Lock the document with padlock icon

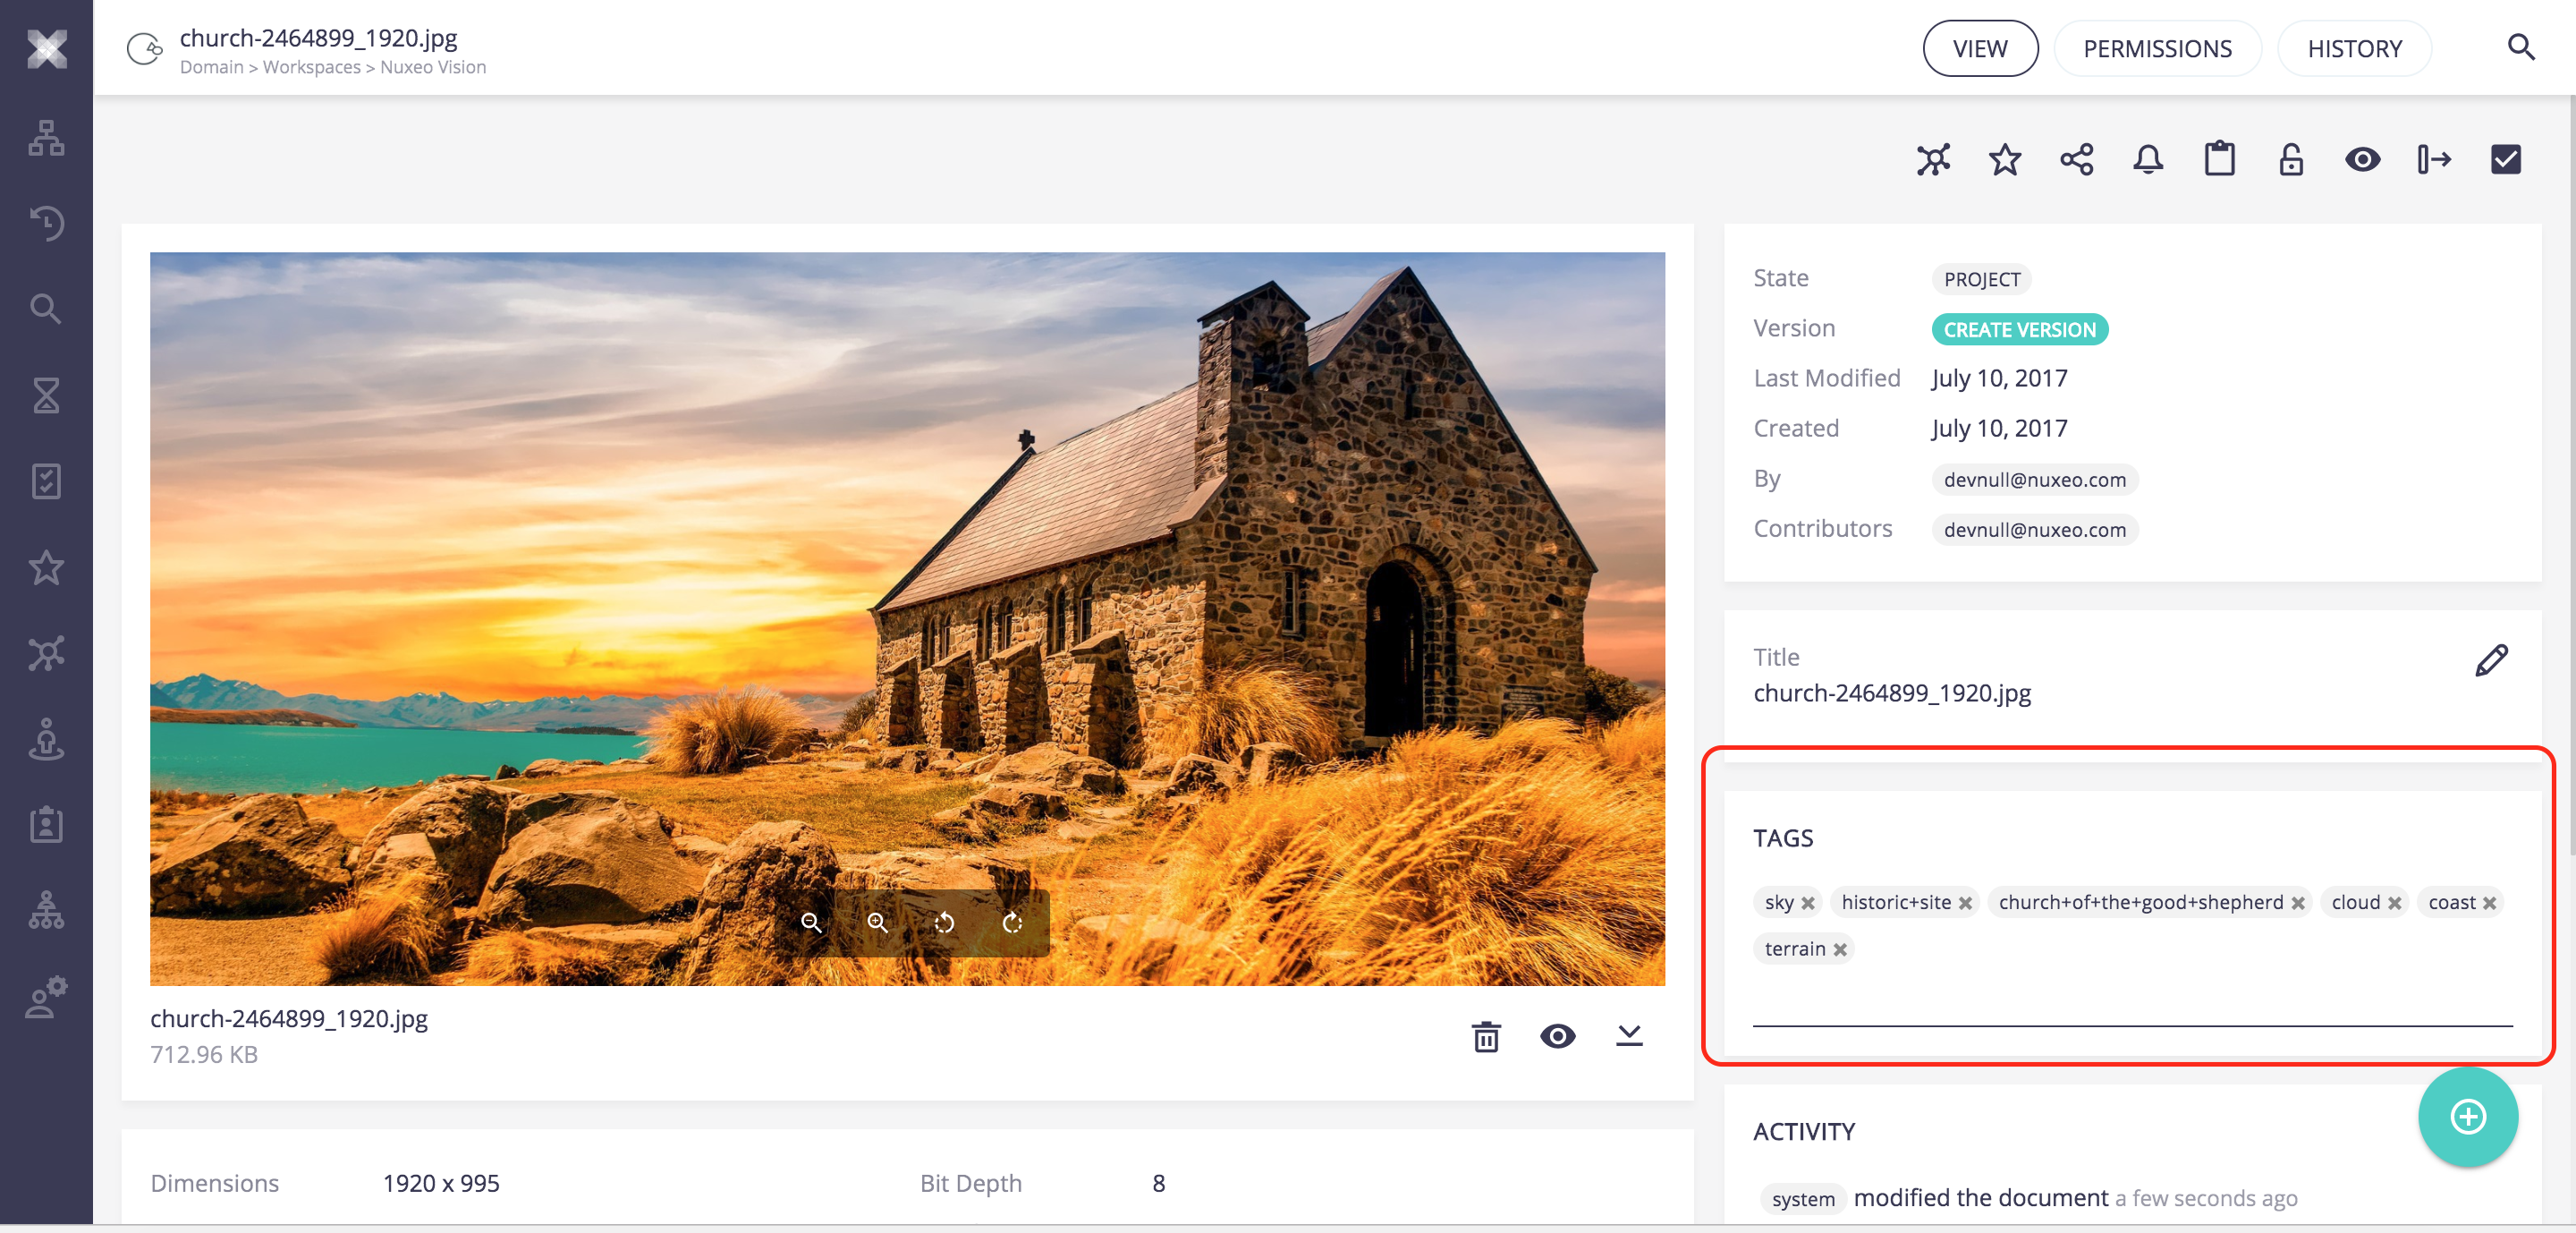click(x=2291, y=160)
